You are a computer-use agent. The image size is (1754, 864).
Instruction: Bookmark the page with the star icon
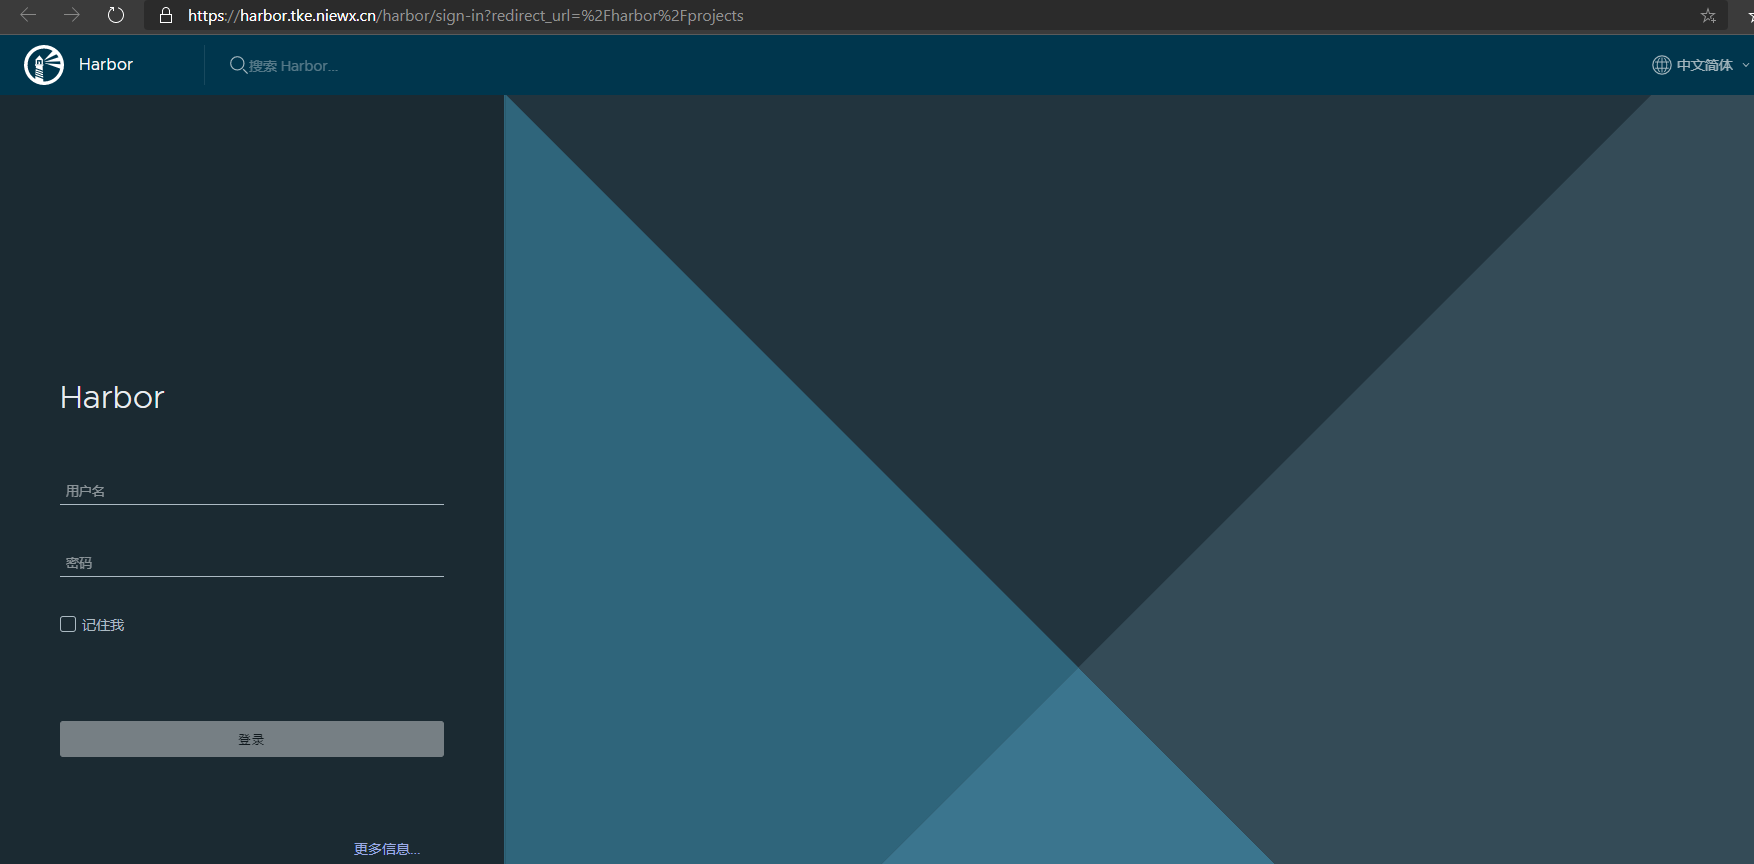click(1708, 15)
